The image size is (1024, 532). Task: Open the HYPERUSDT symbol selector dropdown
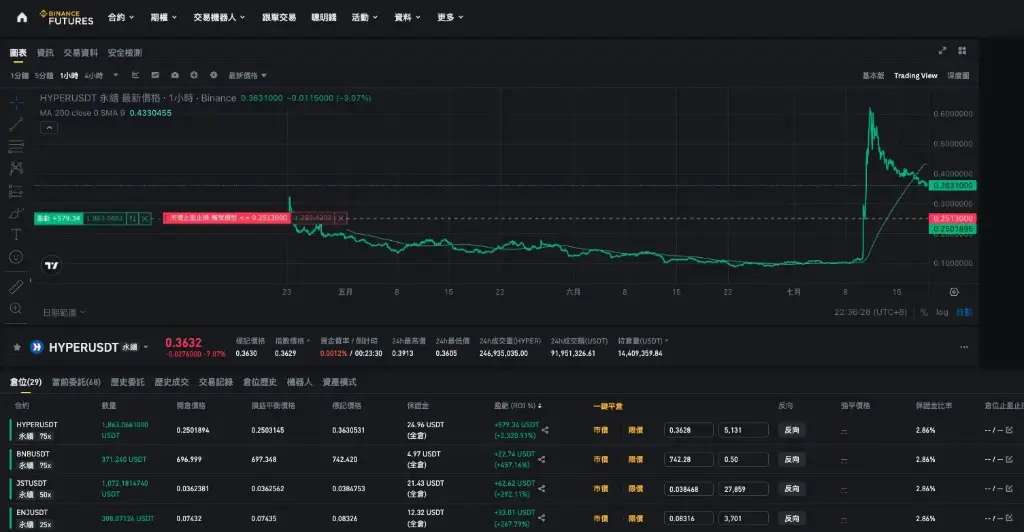click(146, 347)
